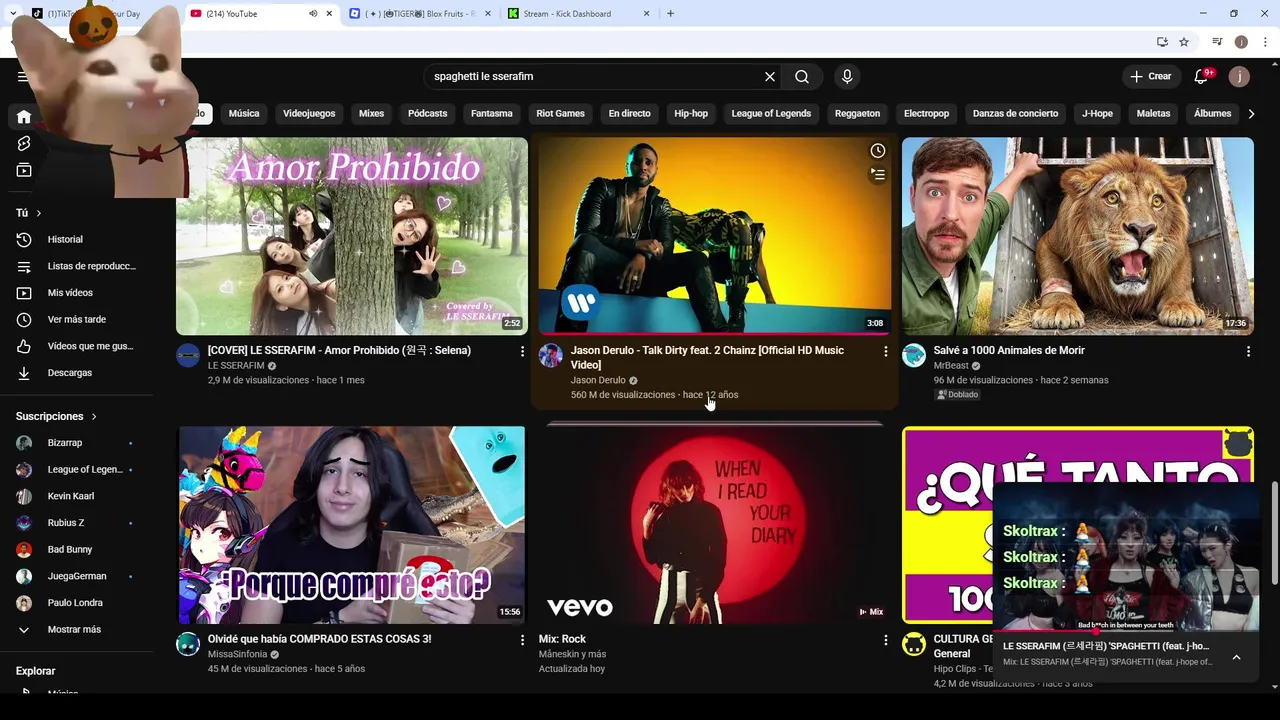Open the notifications bell
This screenshot has height=720, width=1280.
tap(1202, 77)
